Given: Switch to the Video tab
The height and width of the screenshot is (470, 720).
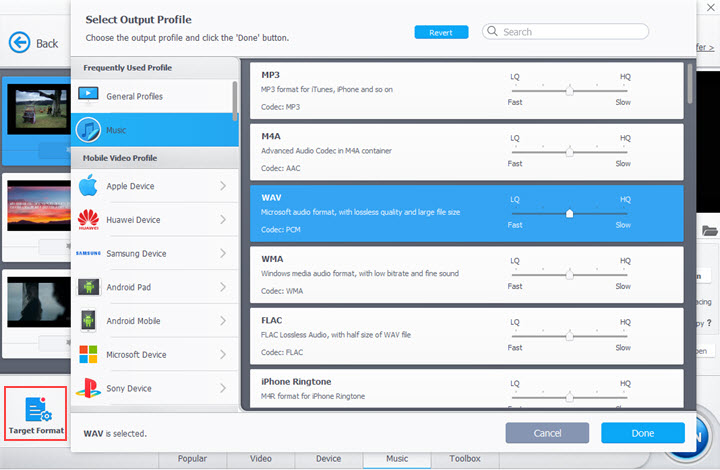Looking at the screenshot, I should point(260,459).
